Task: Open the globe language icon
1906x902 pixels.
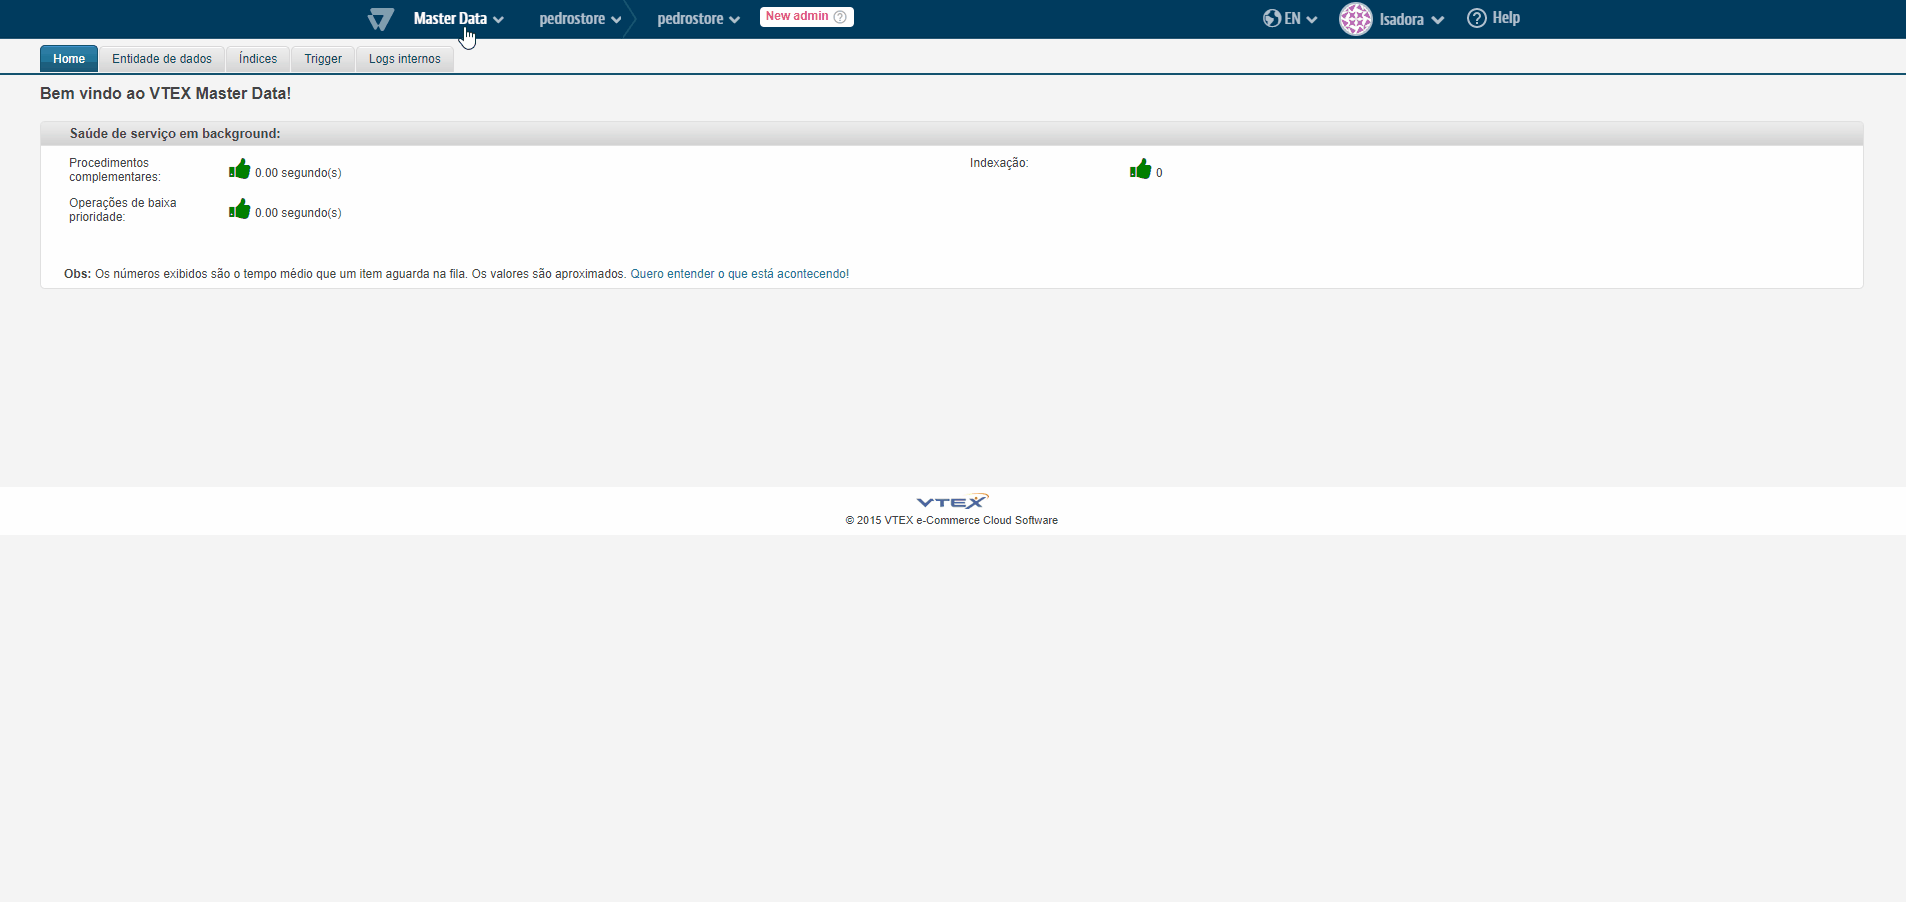Action: pos(1271,18)
